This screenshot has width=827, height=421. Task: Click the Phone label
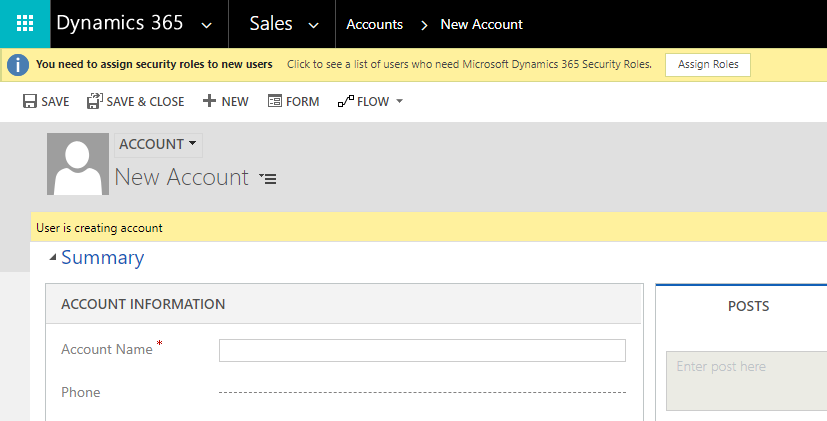81,393
